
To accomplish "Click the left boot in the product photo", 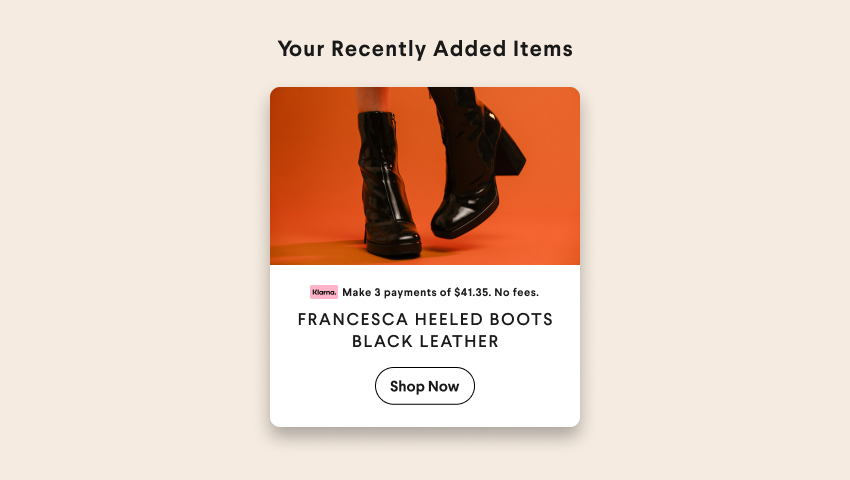I will tap(385, 185).
